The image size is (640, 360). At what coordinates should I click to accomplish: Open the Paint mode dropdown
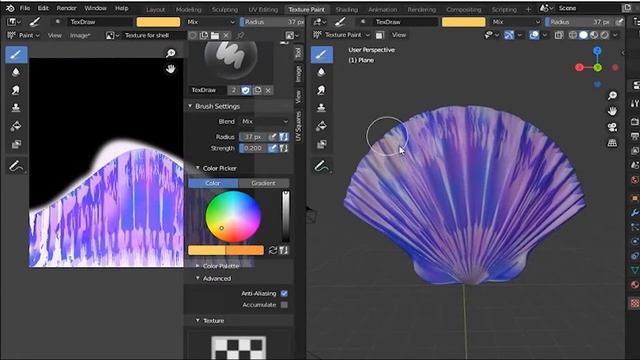(23, 36)
